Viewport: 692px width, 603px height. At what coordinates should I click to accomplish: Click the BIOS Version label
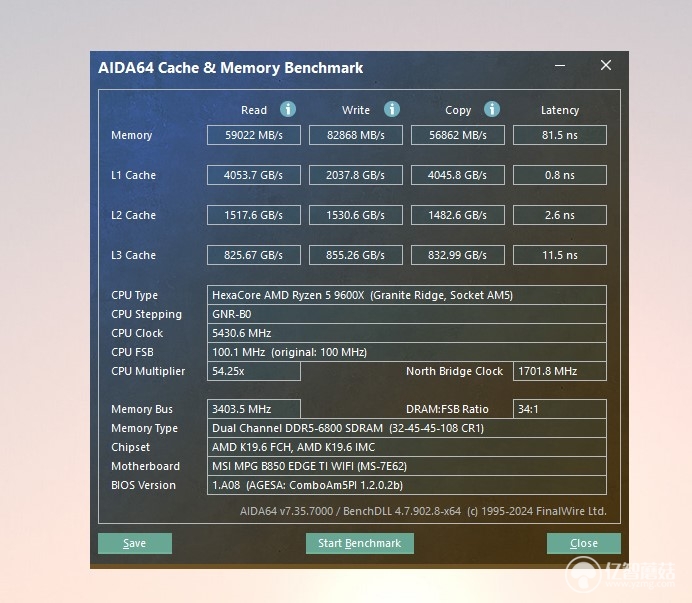point(143,485)
